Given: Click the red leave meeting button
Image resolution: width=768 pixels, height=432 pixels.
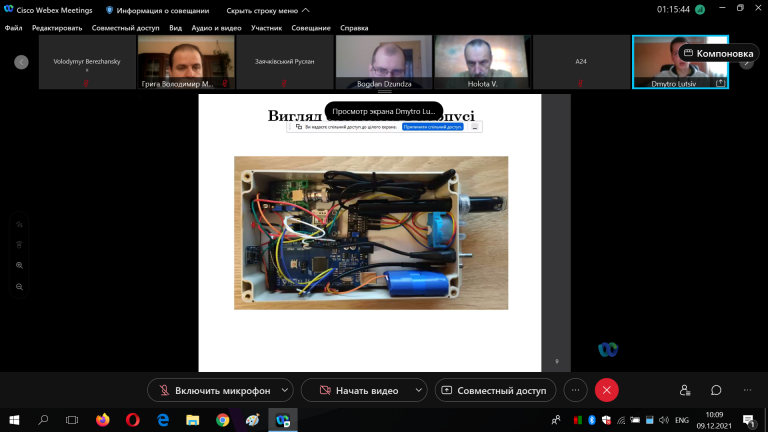Looking at the screenshot, I should coord(606,390).
